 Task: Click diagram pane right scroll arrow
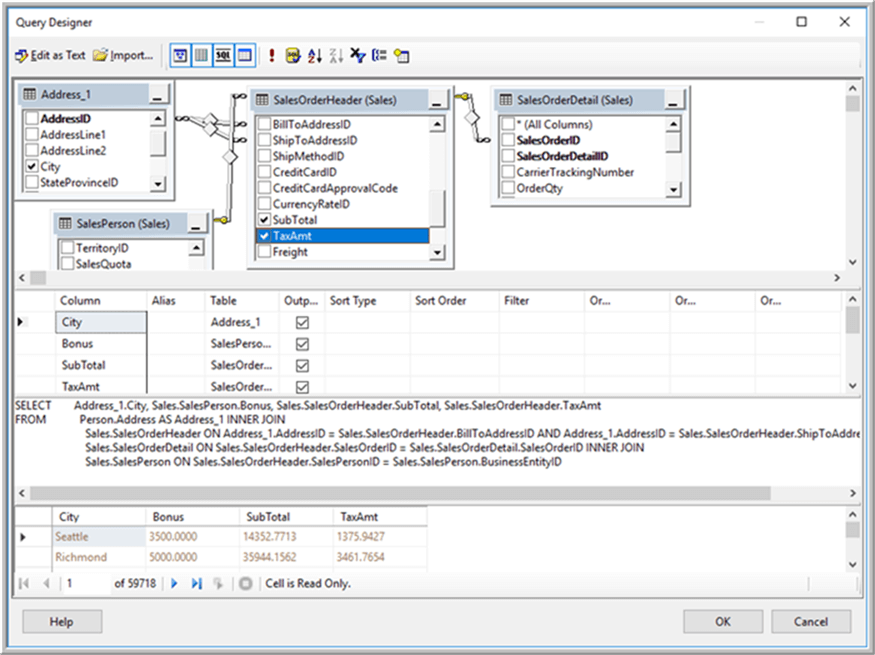pyautogui.click(x=836, y=278)
